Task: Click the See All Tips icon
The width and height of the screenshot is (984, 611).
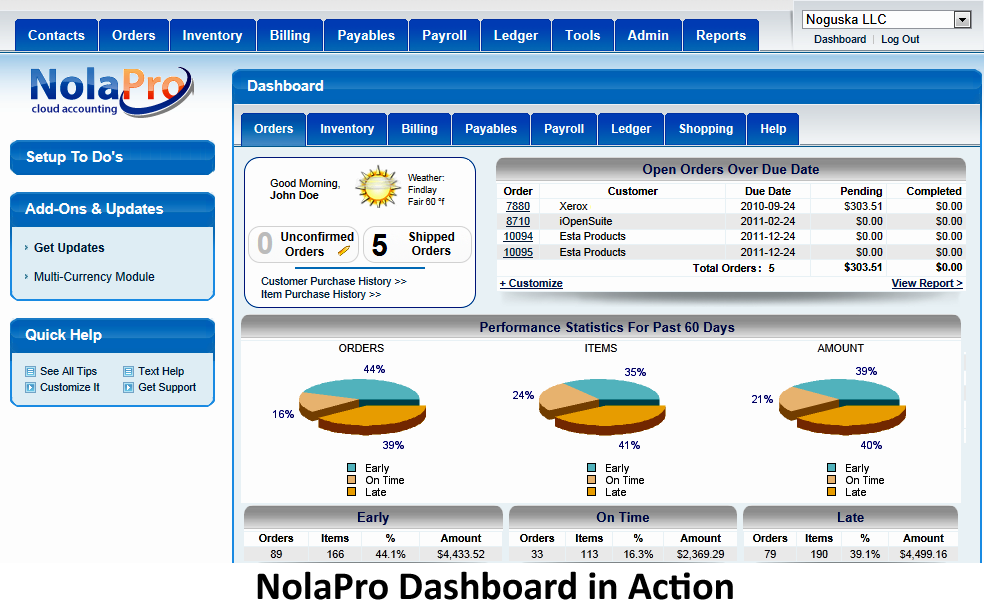Action: point(30,371)
